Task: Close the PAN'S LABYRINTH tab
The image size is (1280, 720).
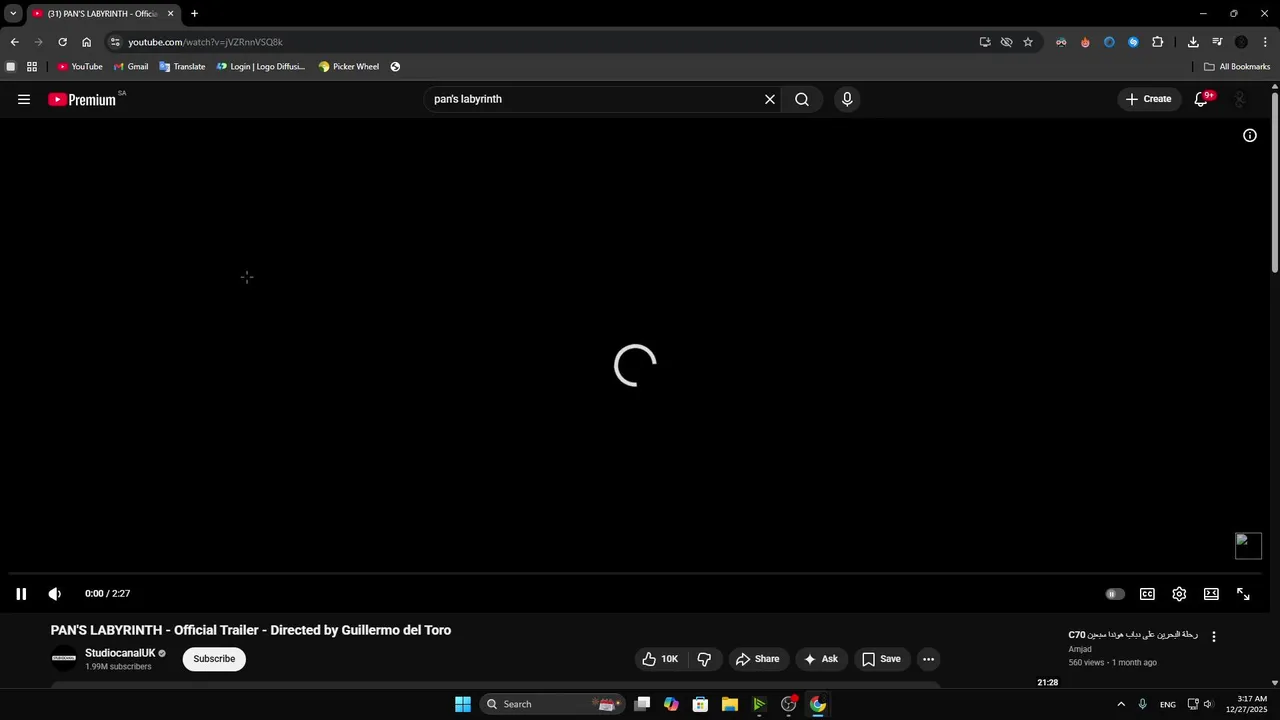Action: (170, 14)
